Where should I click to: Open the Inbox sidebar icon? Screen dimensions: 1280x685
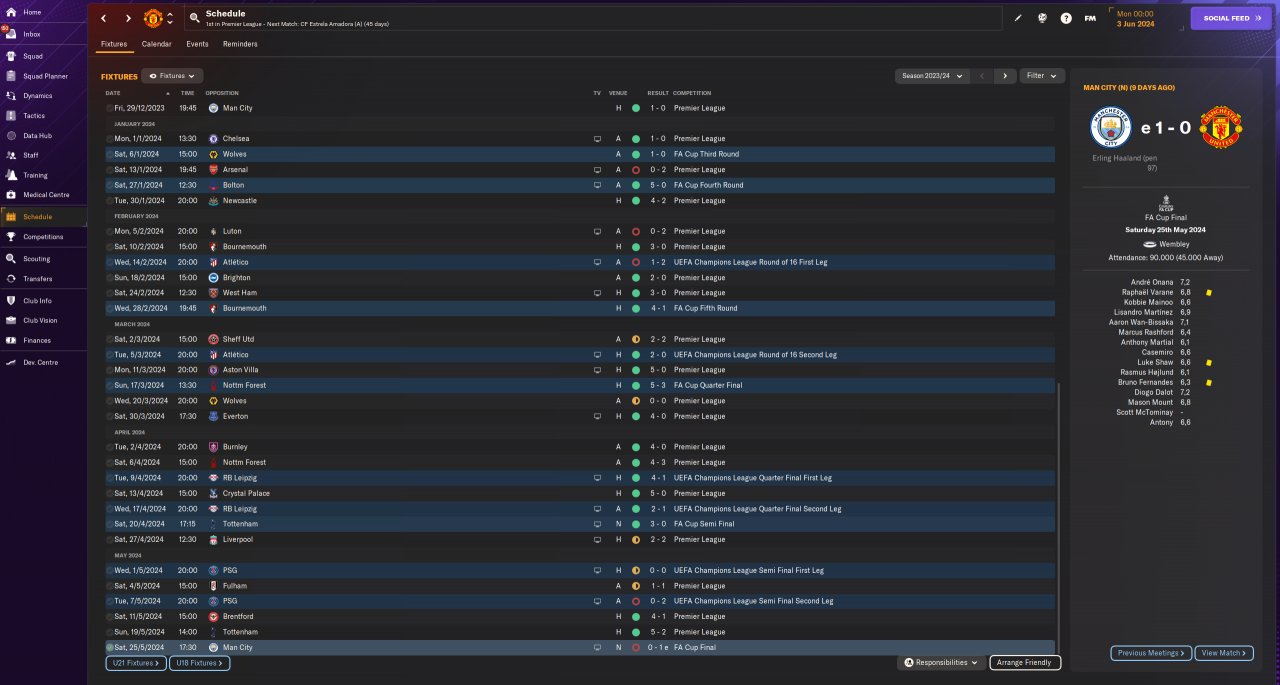(10, 34)
